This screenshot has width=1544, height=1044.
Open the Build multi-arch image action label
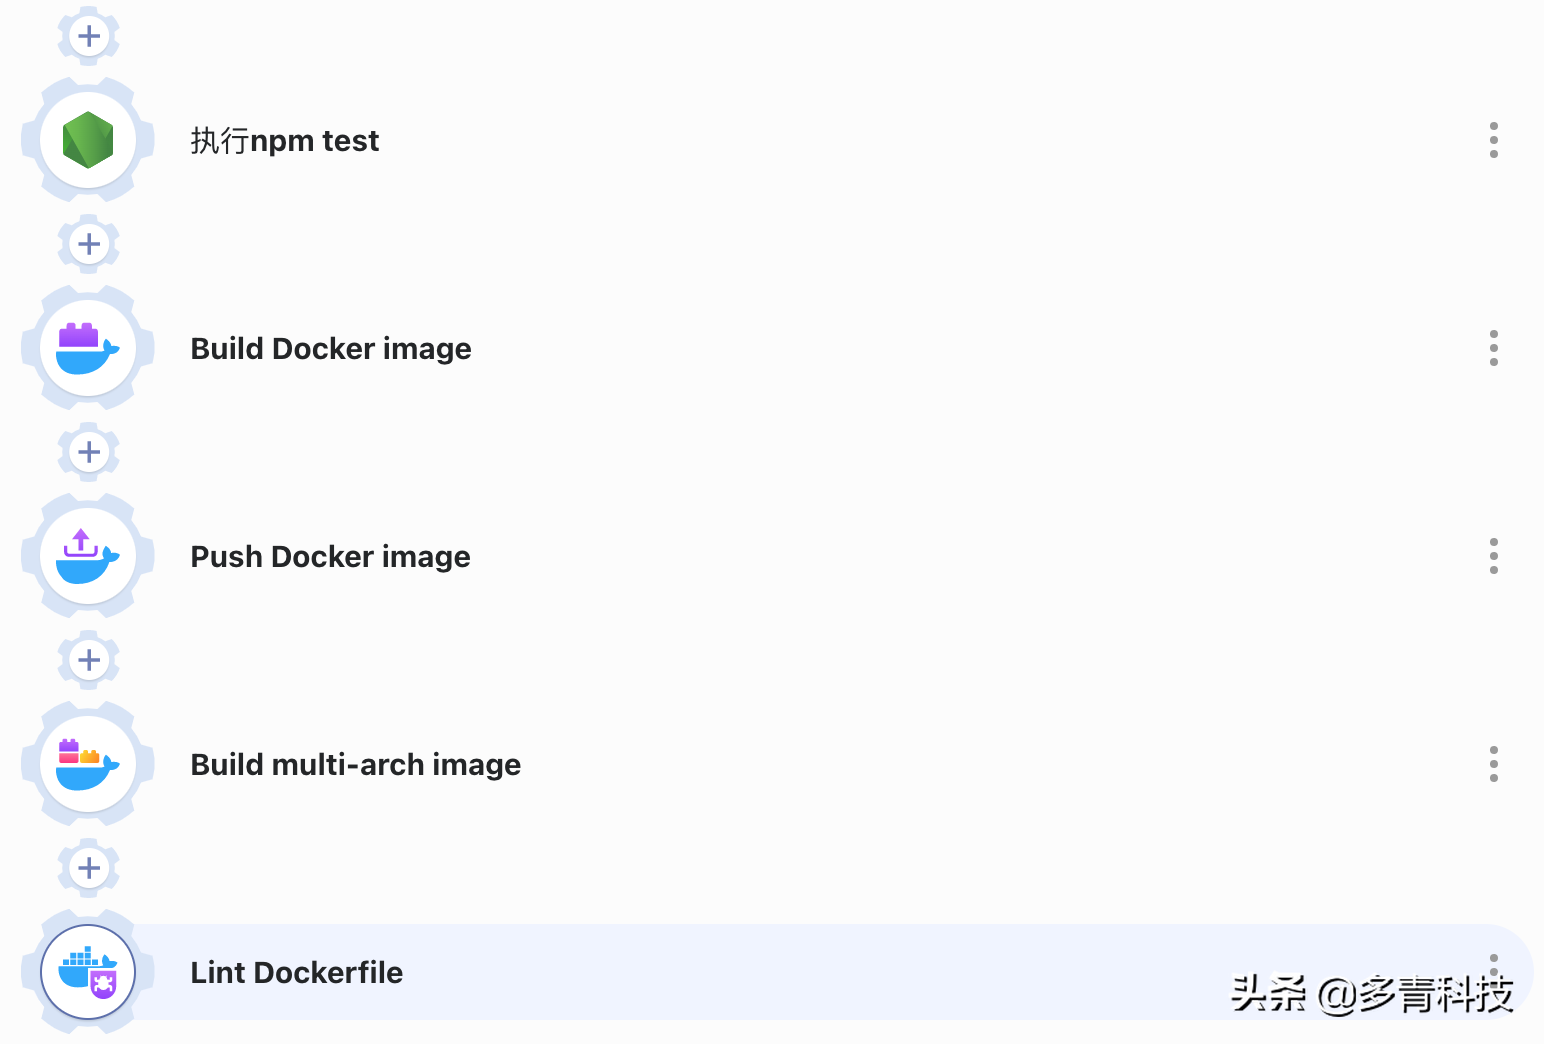click(x=355, y=765)
